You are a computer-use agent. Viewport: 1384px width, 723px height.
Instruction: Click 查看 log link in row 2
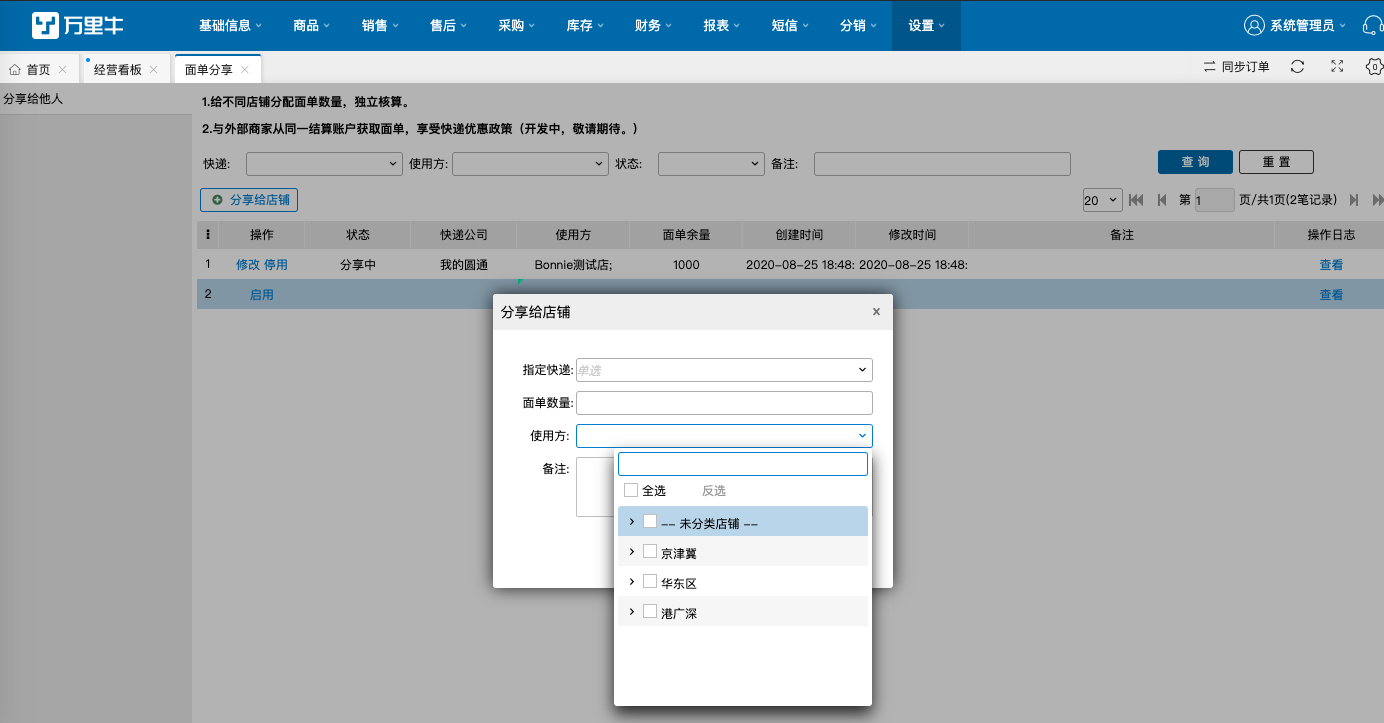click(x=1331, y=295)
